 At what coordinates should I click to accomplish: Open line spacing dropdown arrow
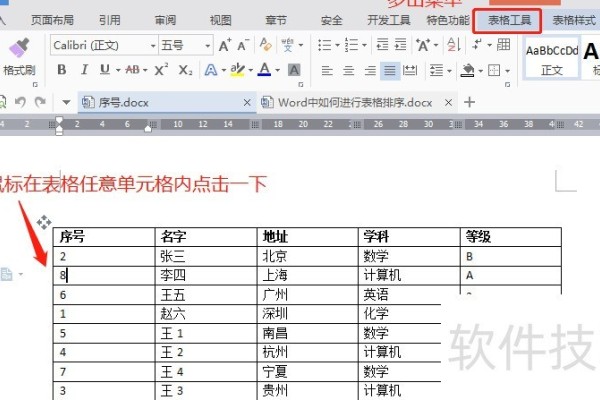coord(449,71)
